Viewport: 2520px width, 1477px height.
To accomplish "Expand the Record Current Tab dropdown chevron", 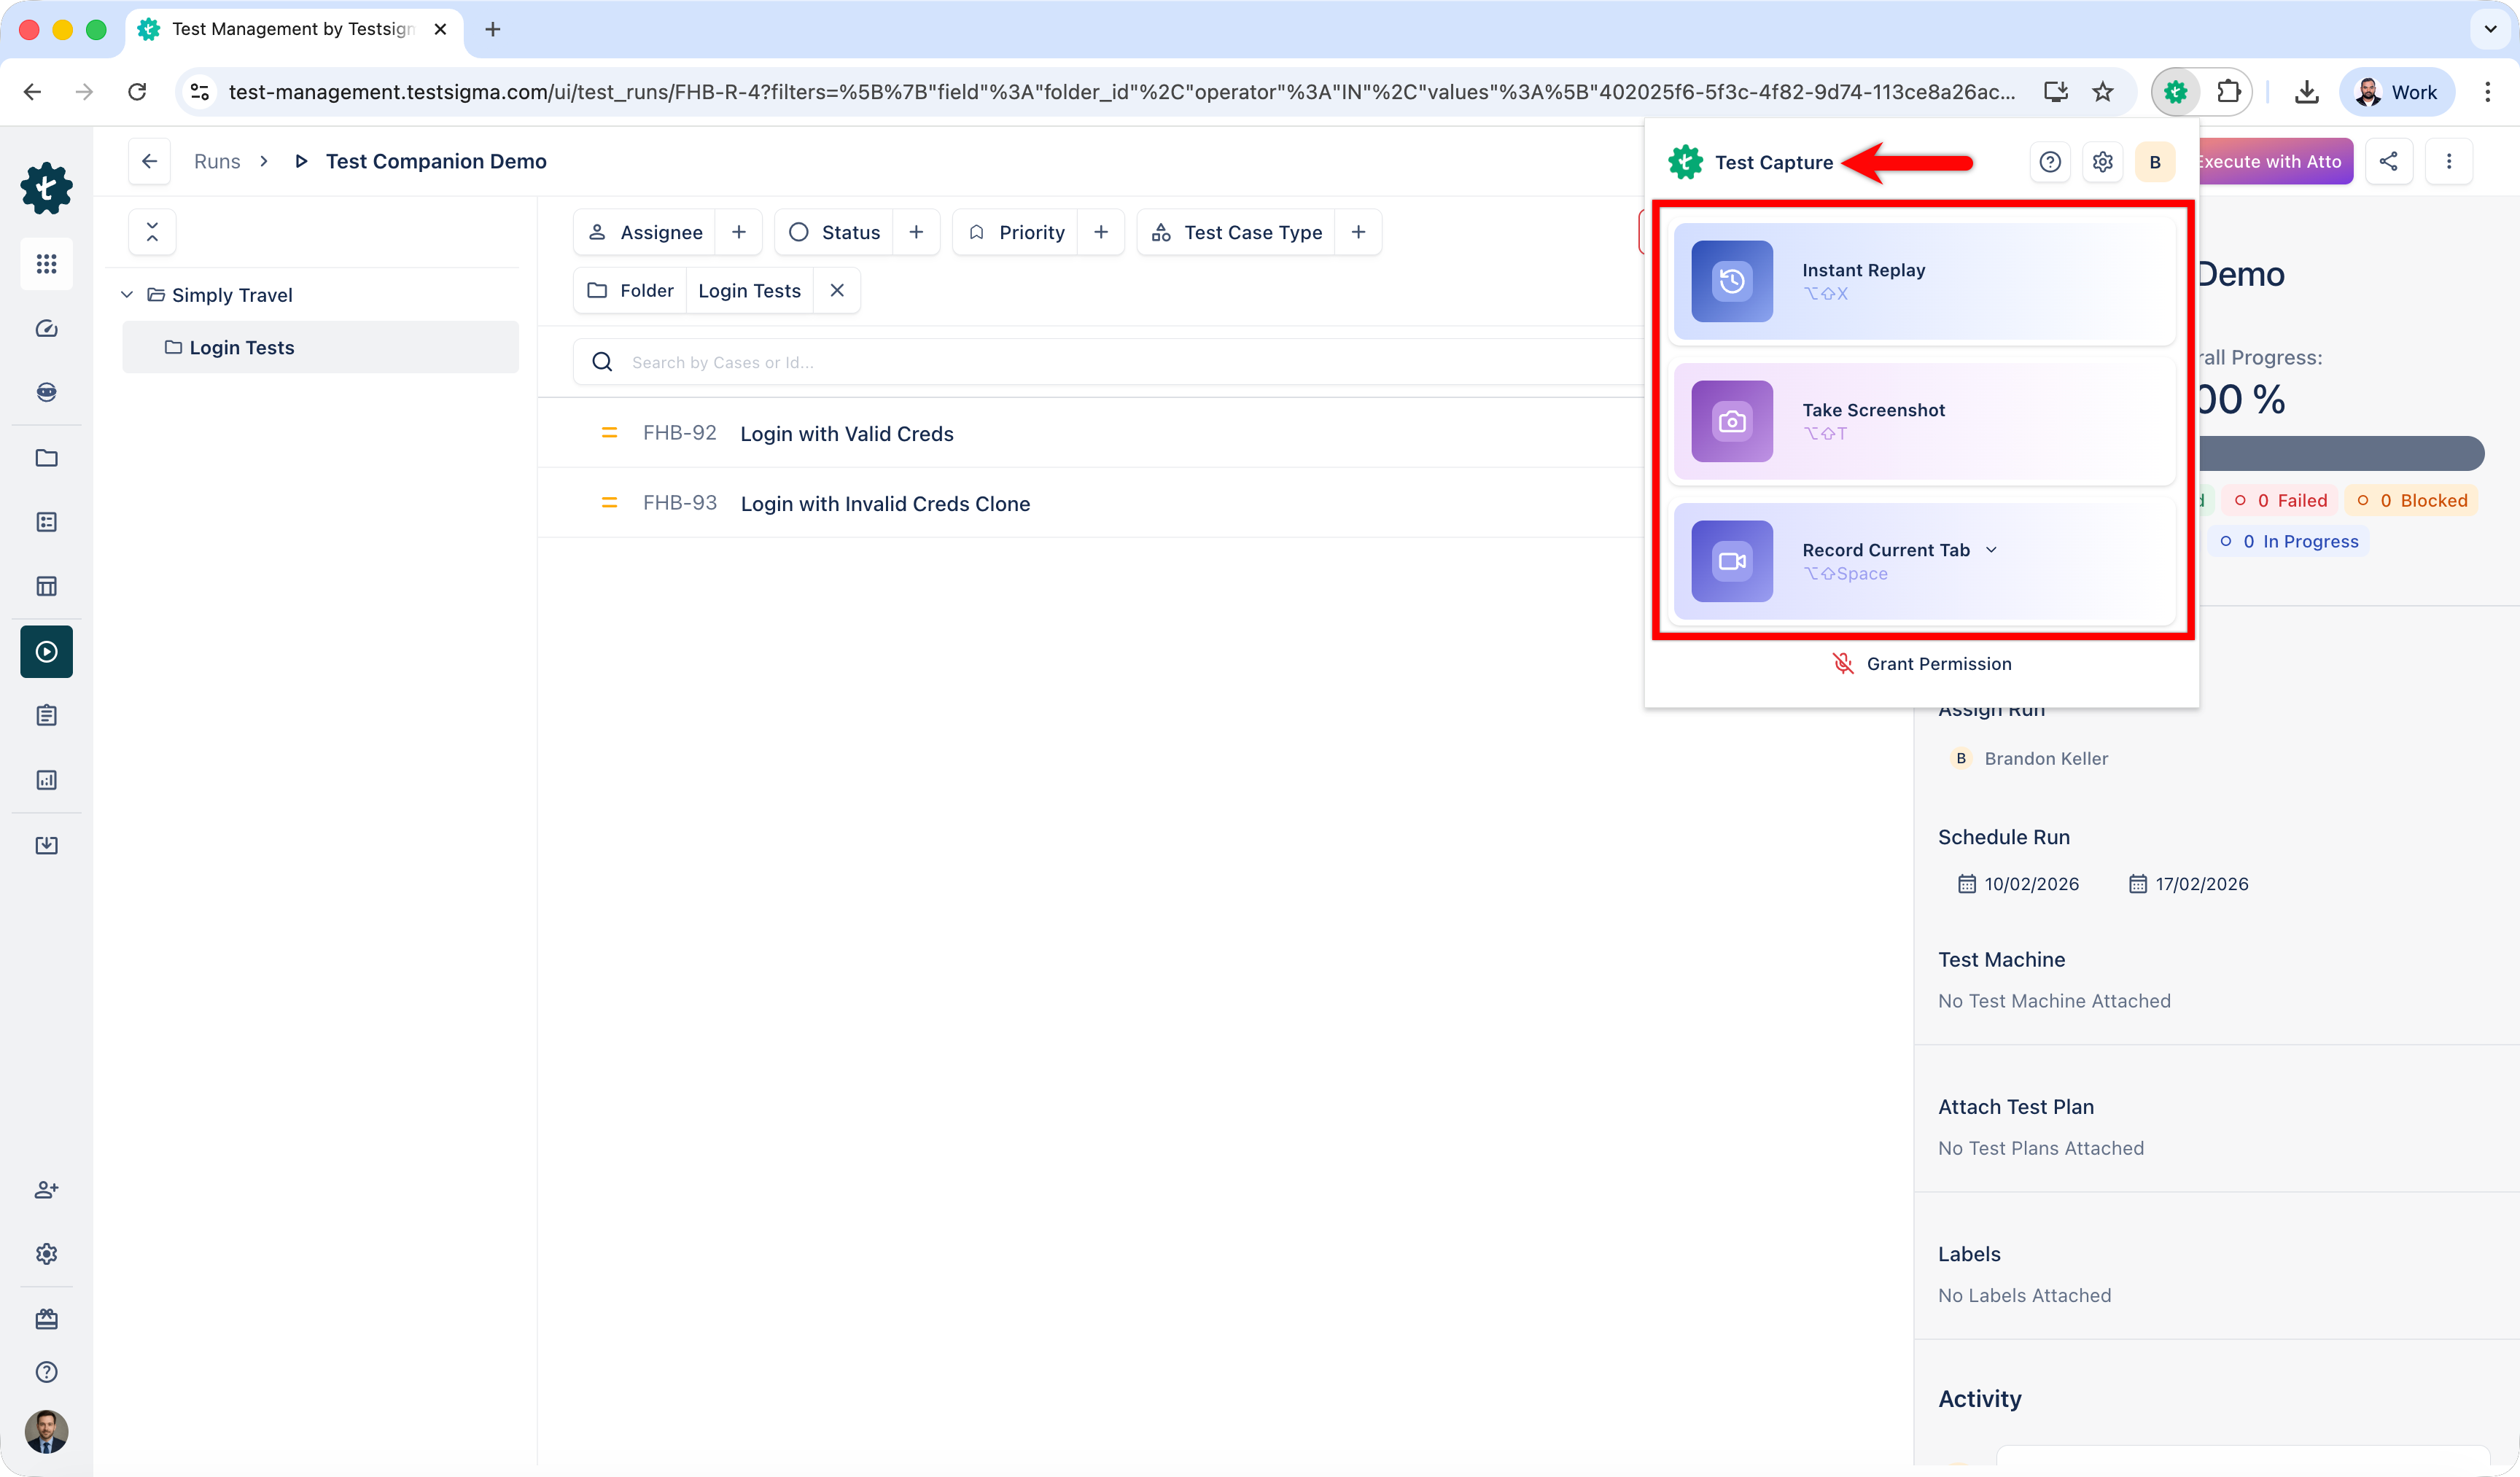I will [1992, 549].
